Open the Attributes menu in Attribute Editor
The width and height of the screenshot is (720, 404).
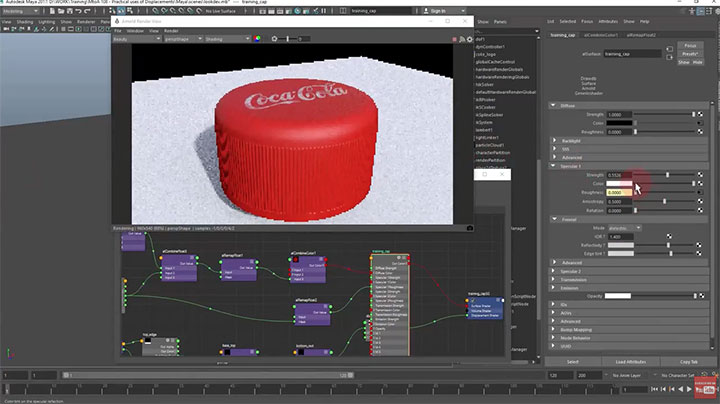click(608, 22)
